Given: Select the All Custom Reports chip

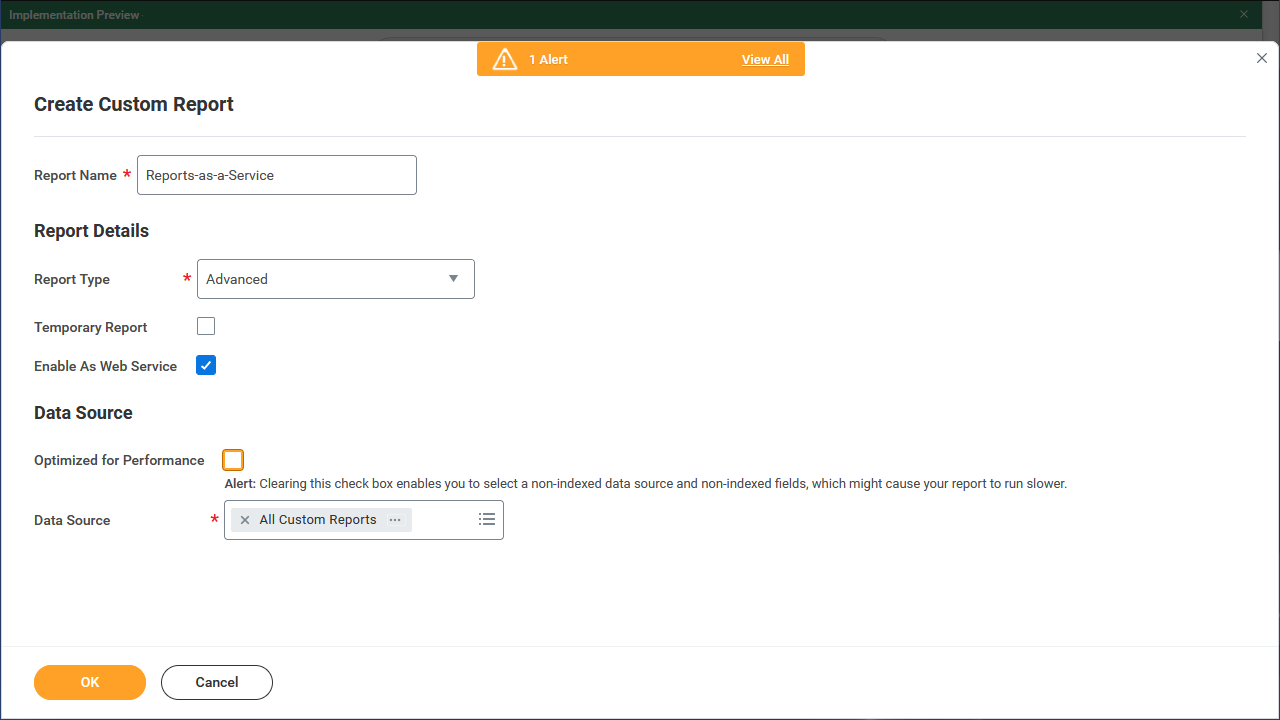Looking at the screenshot, I should [x=318, y=519].
